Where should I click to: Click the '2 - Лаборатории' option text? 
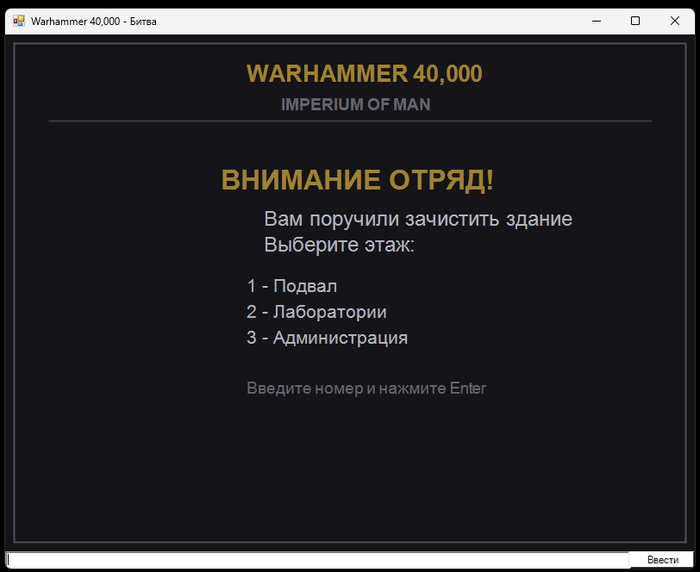(x=317, y=312)
